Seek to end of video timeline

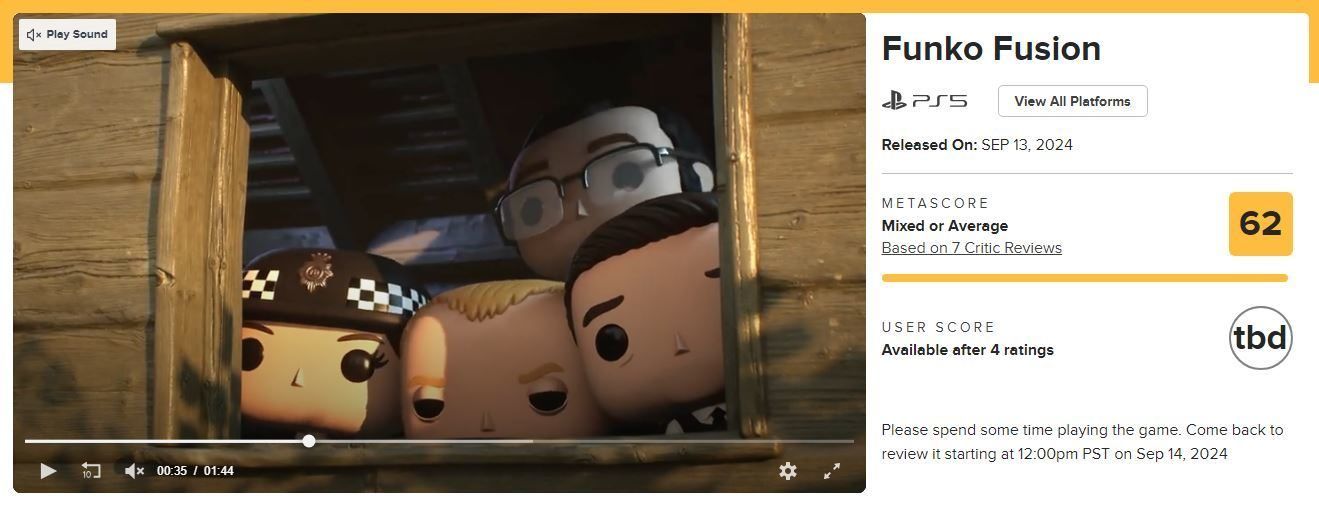click(x=853, y=441)
